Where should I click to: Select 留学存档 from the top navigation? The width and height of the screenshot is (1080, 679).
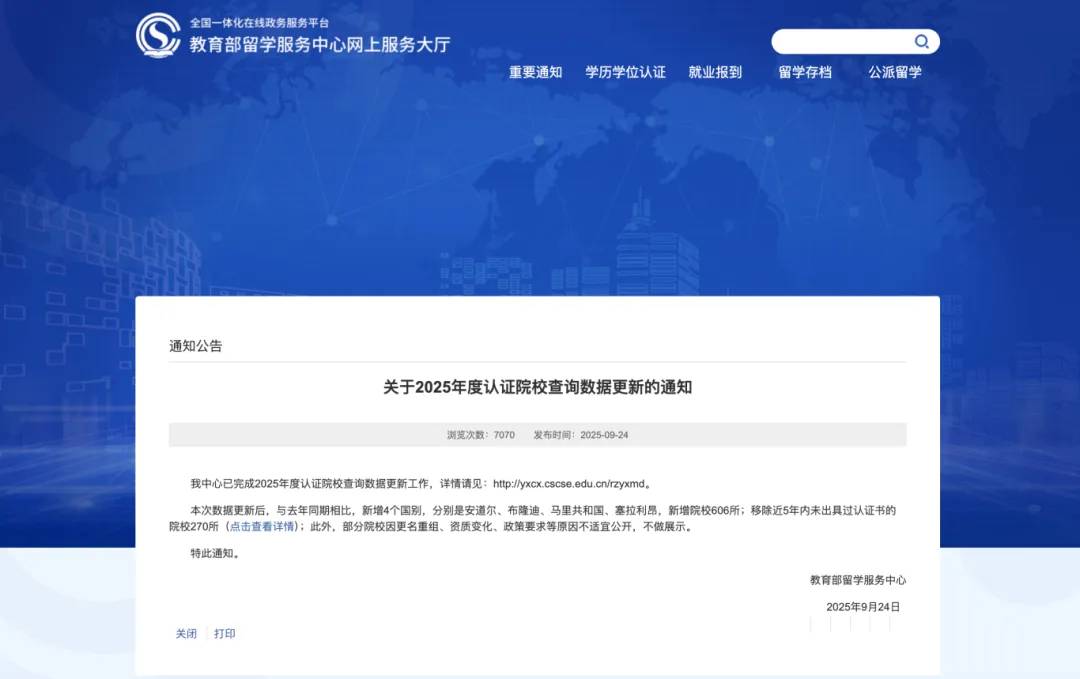(x=805, y=72)
